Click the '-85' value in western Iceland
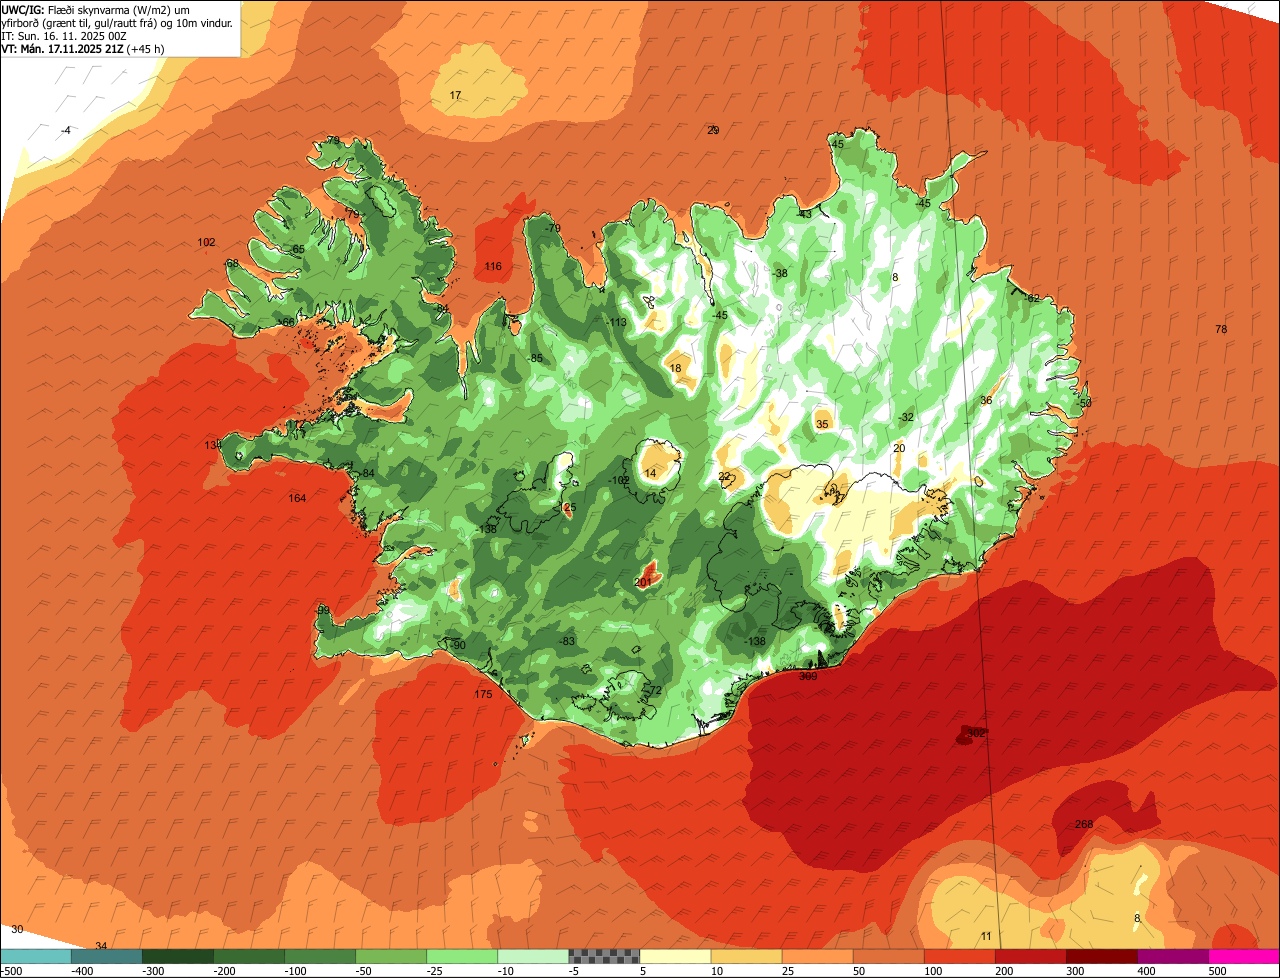Screen dimensions: 1280x978 coord(536,358)
